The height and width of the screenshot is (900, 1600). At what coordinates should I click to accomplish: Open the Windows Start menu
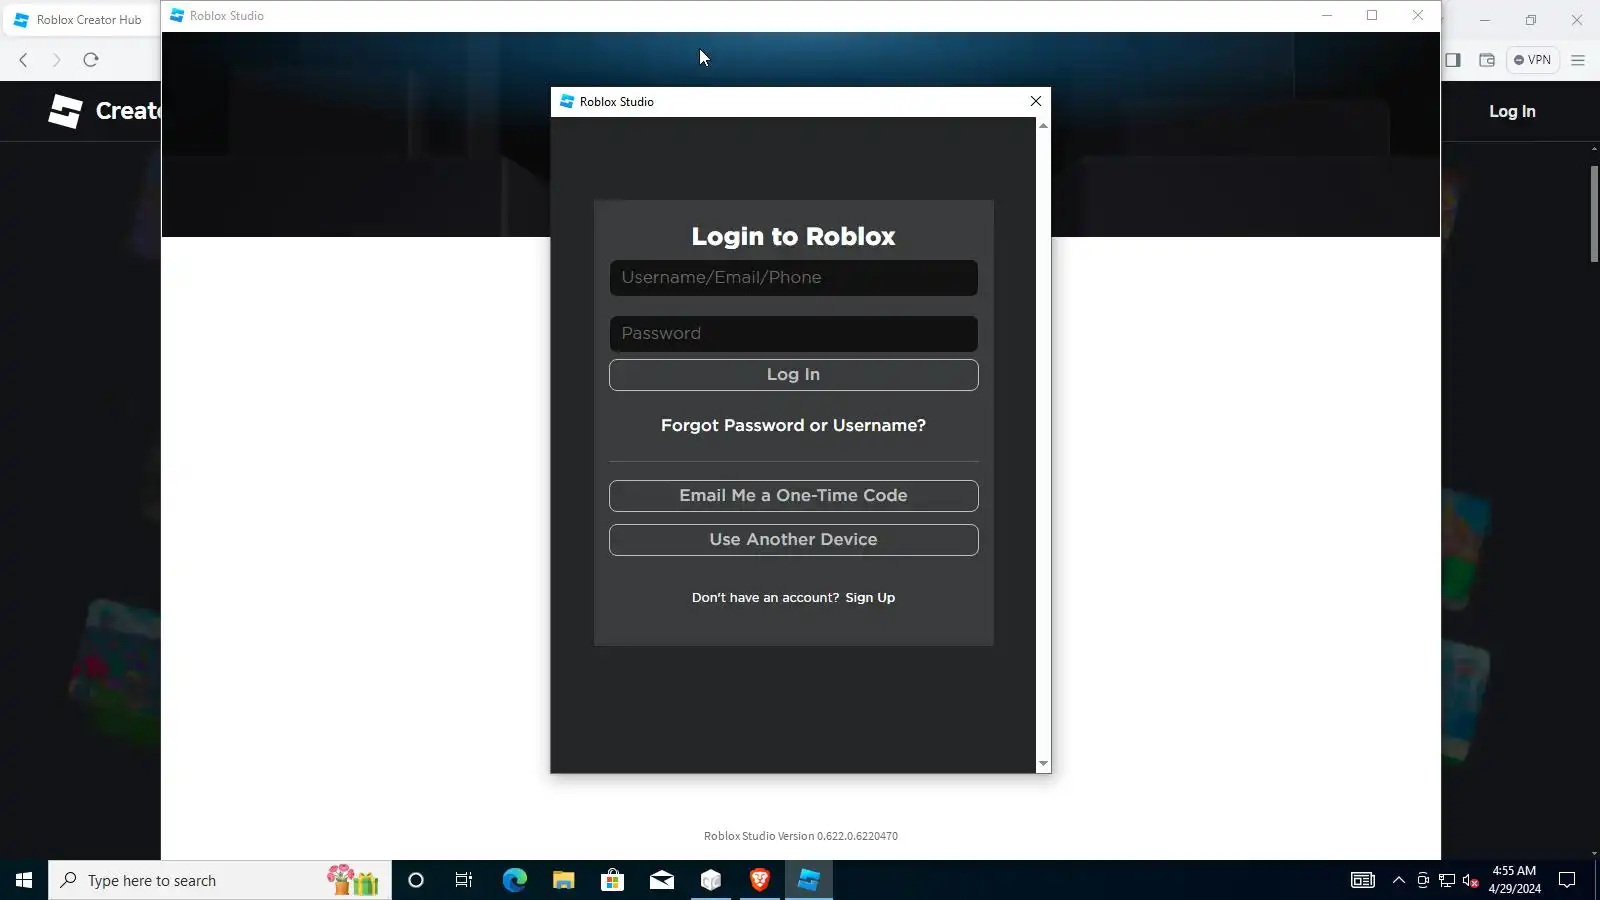tap(24, 880)
